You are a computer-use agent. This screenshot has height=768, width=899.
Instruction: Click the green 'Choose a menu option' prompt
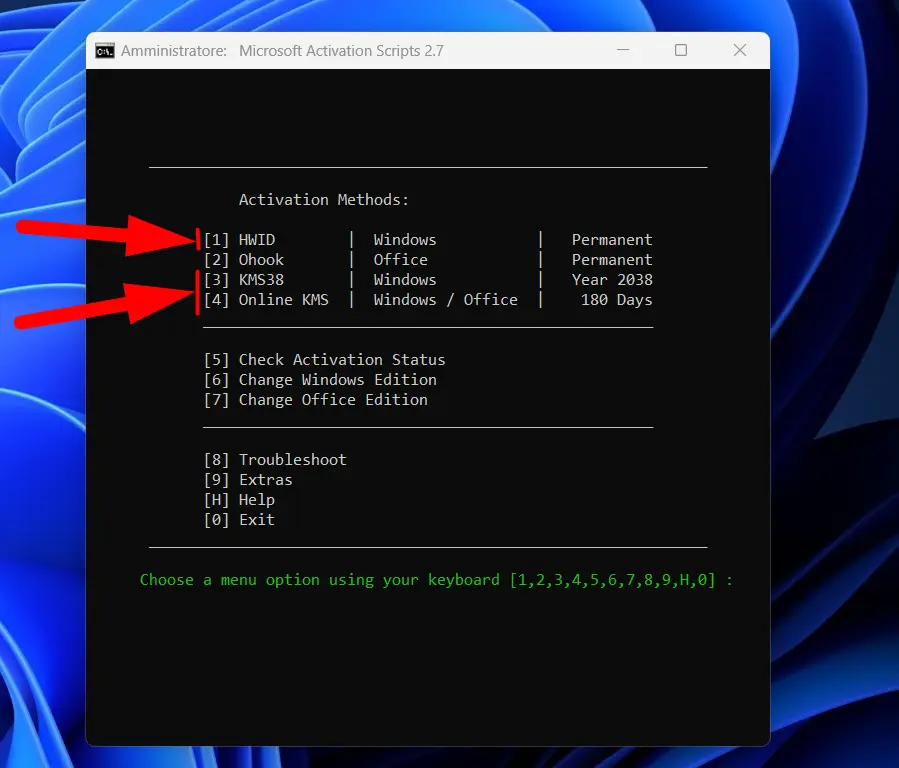(x=436, y=580)
